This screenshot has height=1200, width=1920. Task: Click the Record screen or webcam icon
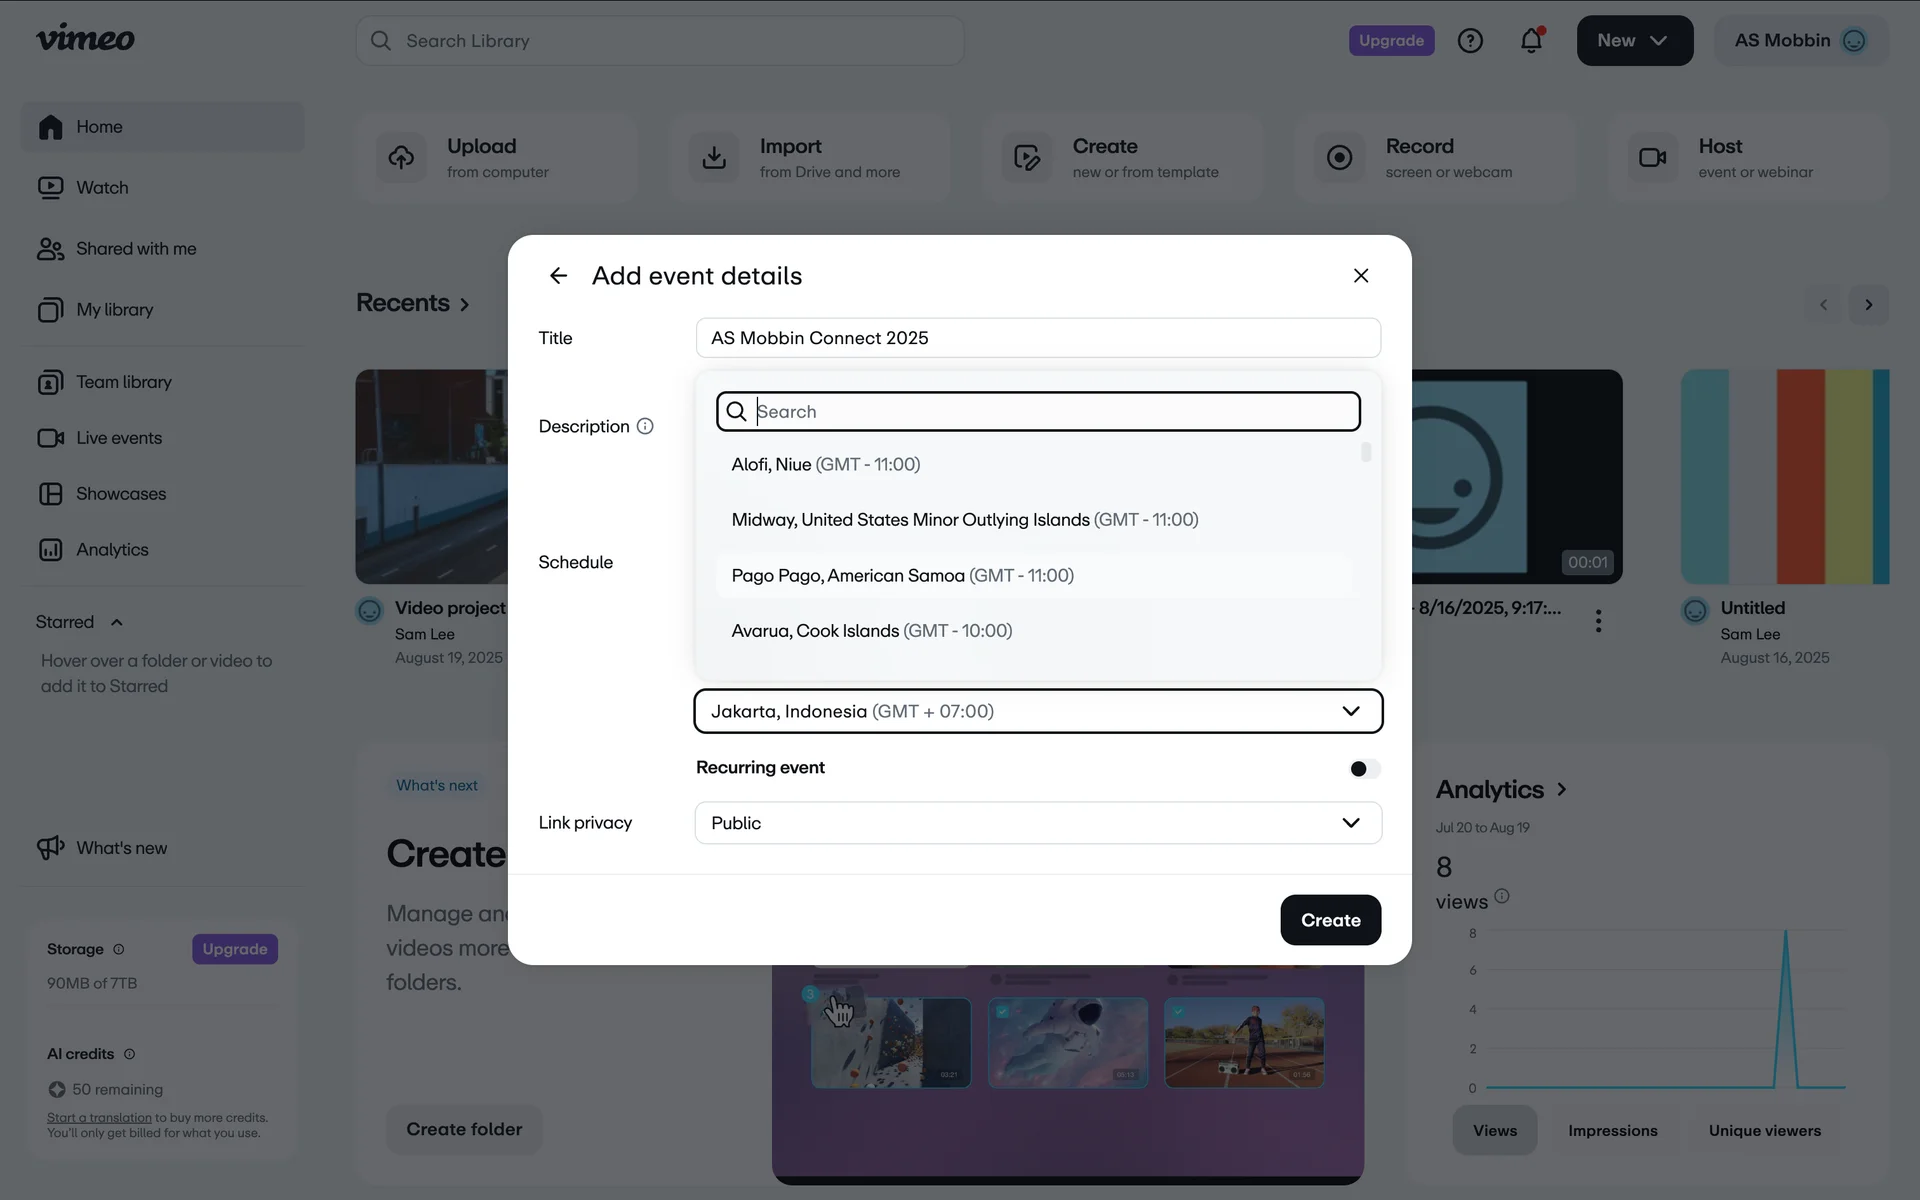pyautogui.click(x=1339, y=158)
